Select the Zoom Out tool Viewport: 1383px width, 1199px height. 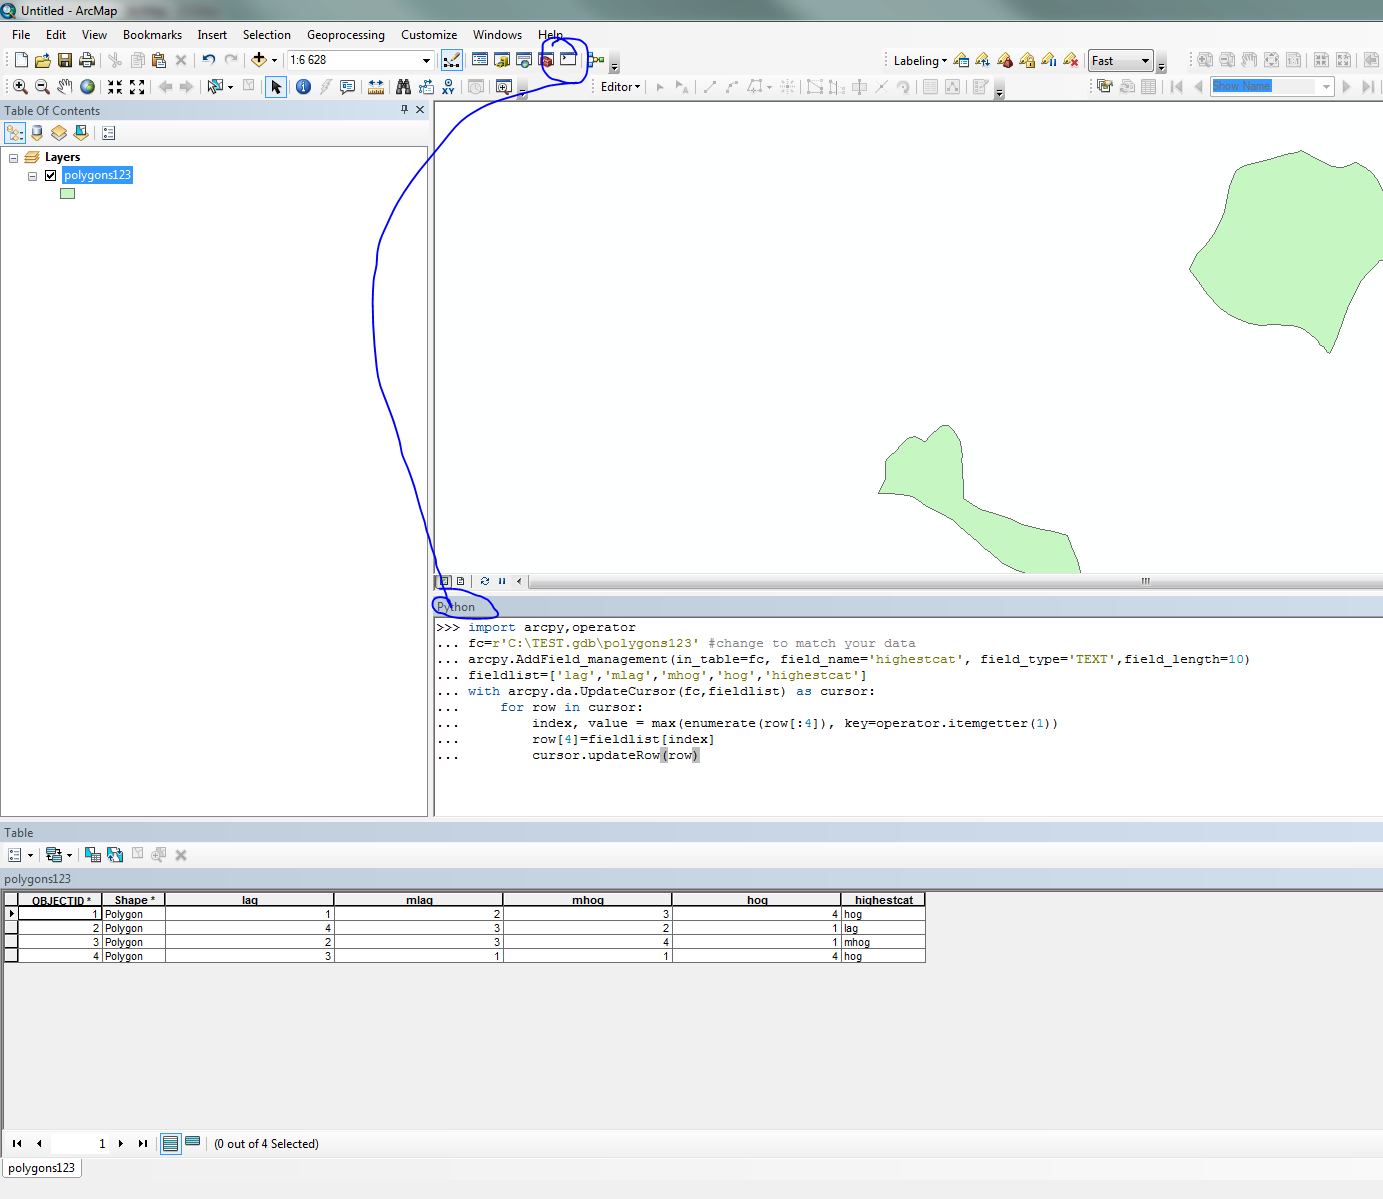(42, 87)
